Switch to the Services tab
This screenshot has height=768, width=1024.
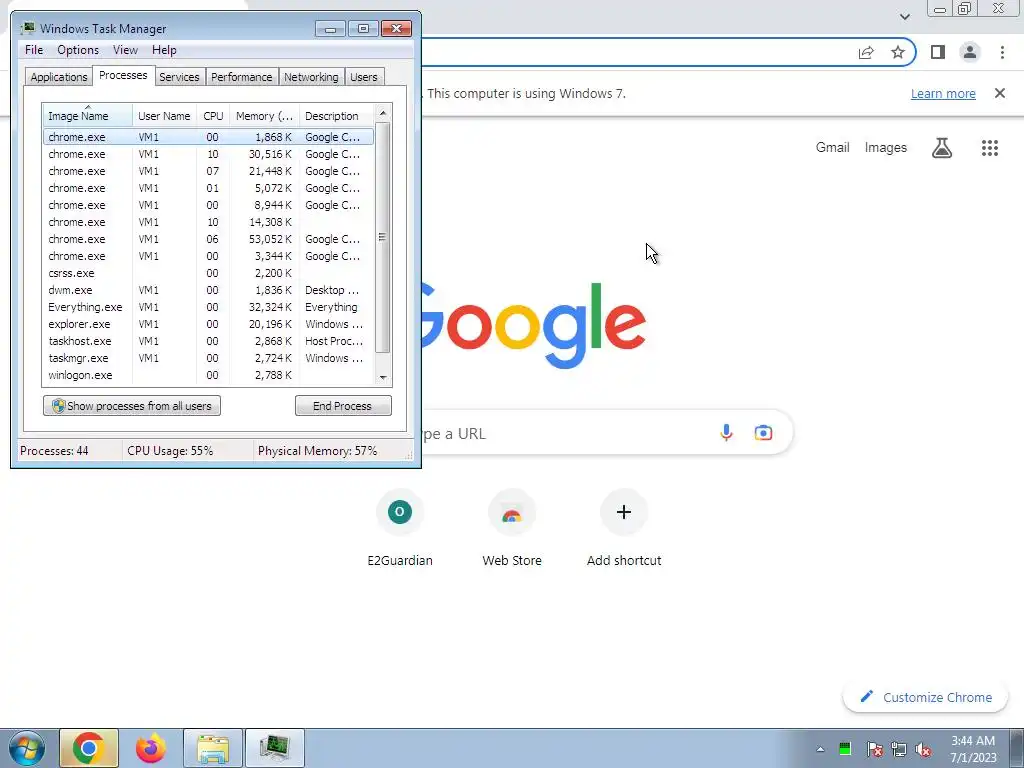click(179, 77)
